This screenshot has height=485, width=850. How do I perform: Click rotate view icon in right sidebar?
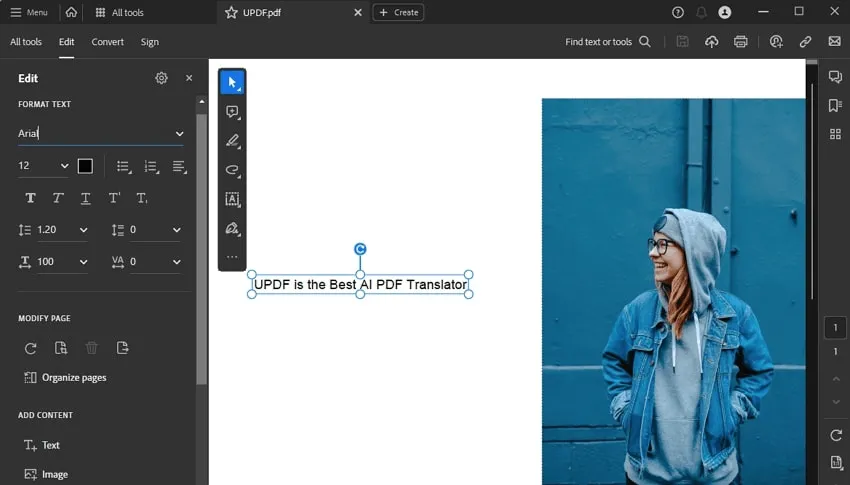click(x=835, y=435)
